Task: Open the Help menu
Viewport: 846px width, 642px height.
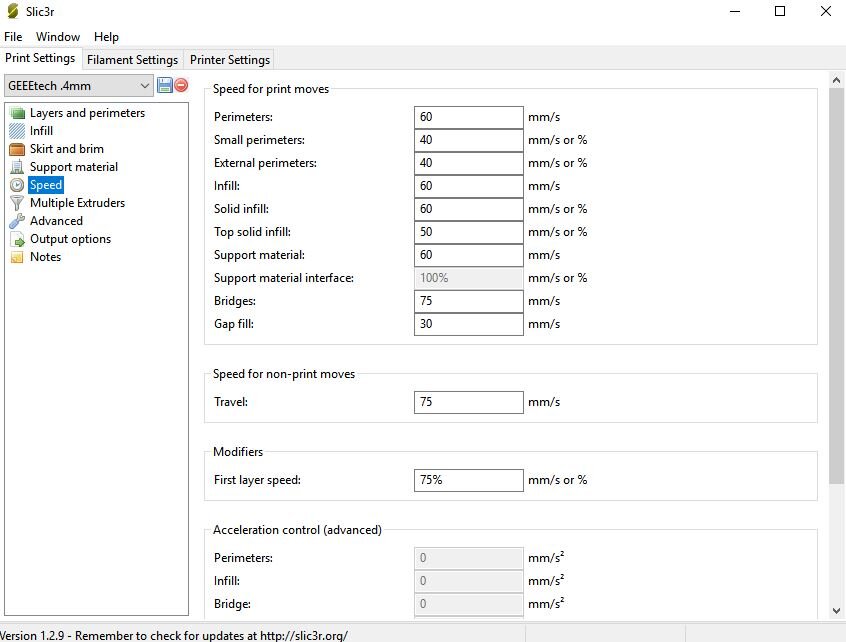Action: [x=106, y=37]
